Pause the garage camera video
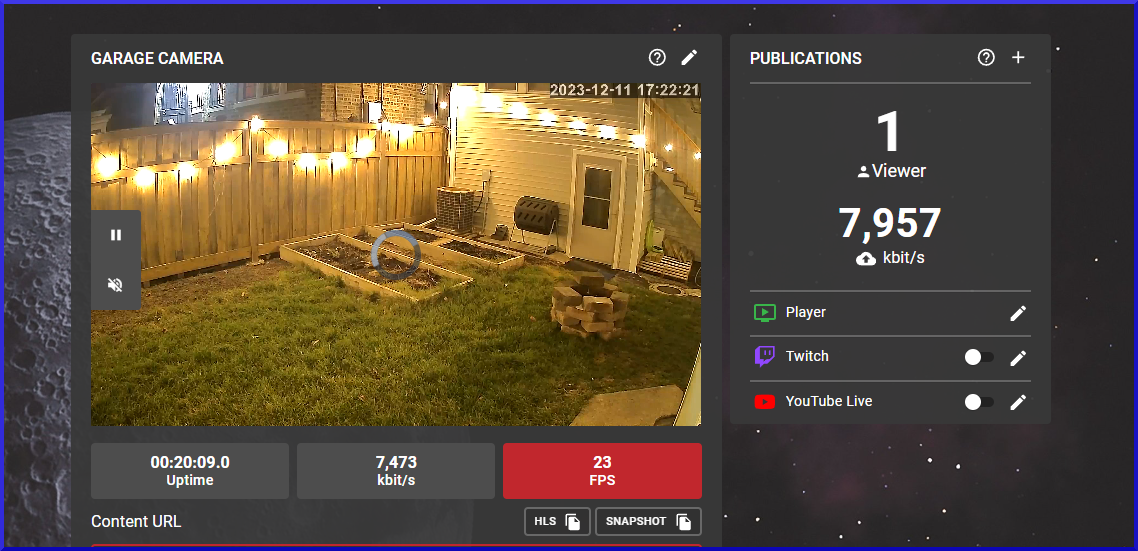1138x551 pixels. click(x=116, y=235)
